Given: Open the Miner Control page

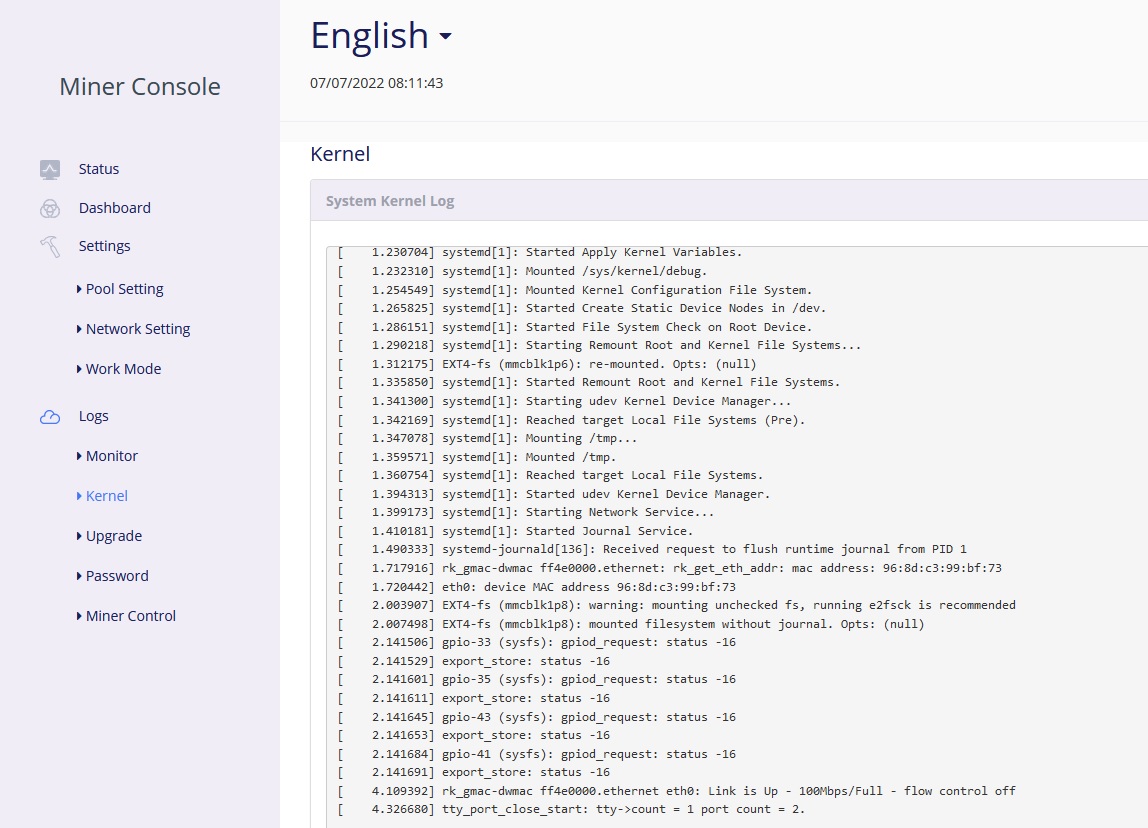Looking at the screenshot, I should coord(131,616).
